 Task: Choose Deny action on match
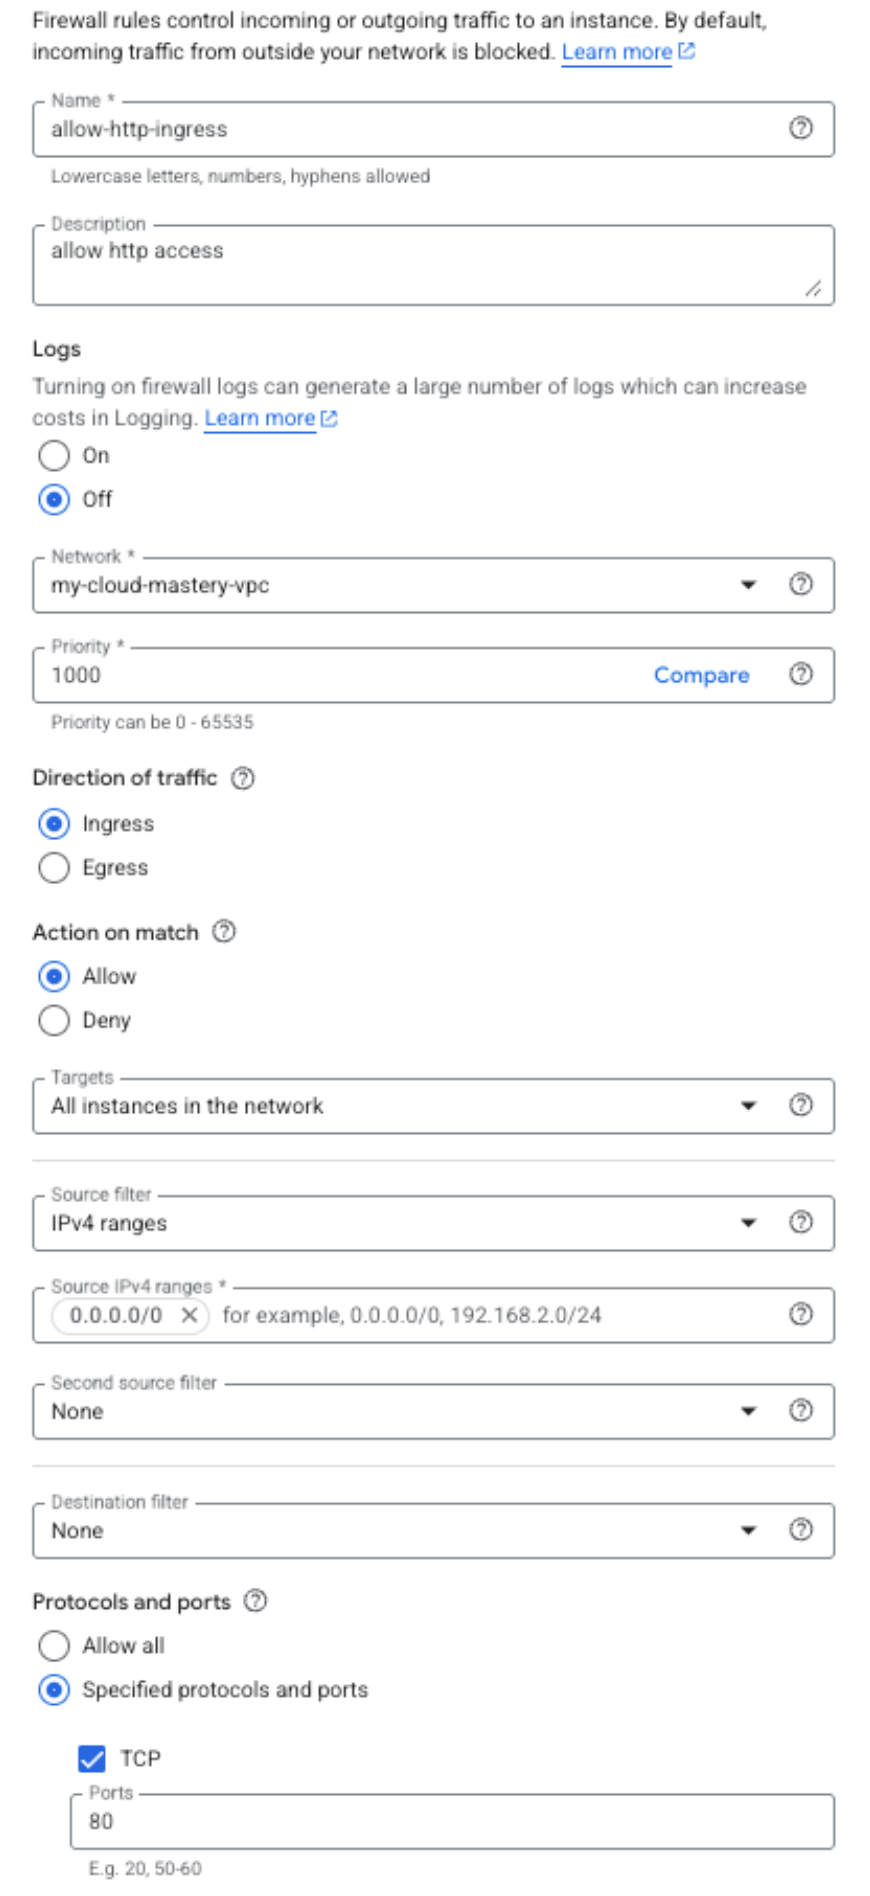(54, 1021)
